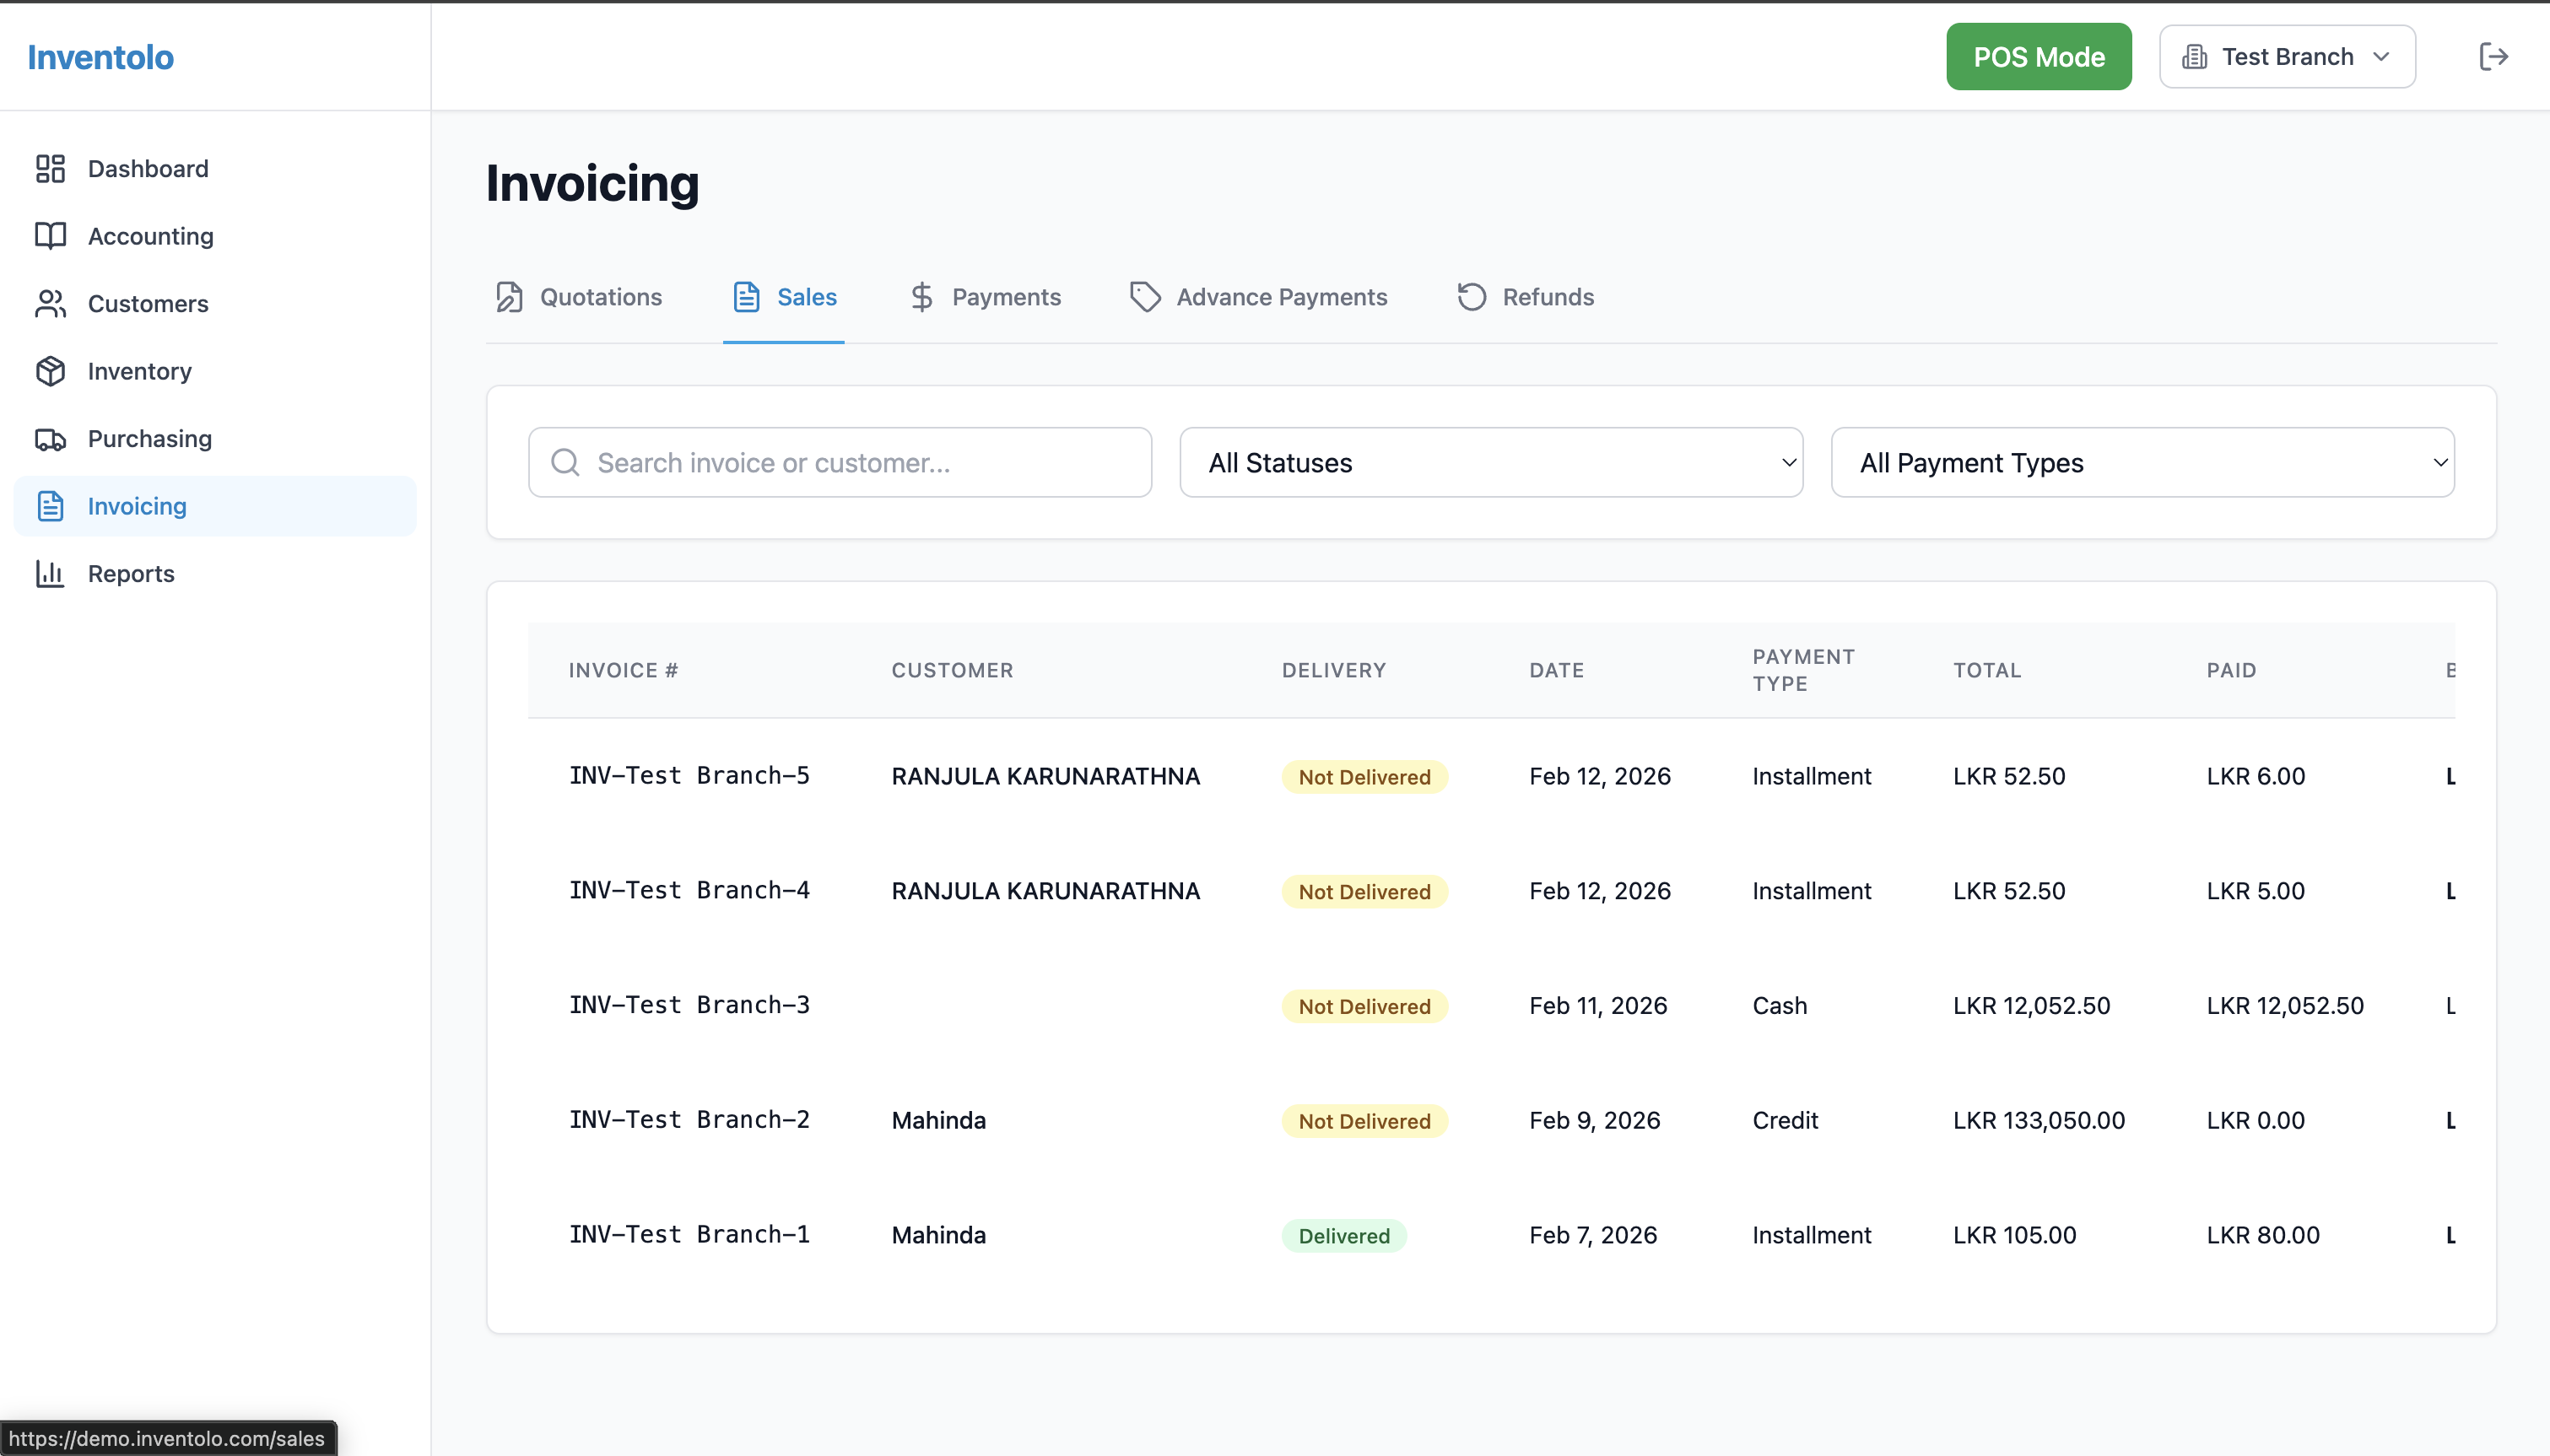This screenshot has width=2550, height=1456.
Task: Click the Delivered badge on INV-Test Branch-1
Action: click(1344, 1235)
